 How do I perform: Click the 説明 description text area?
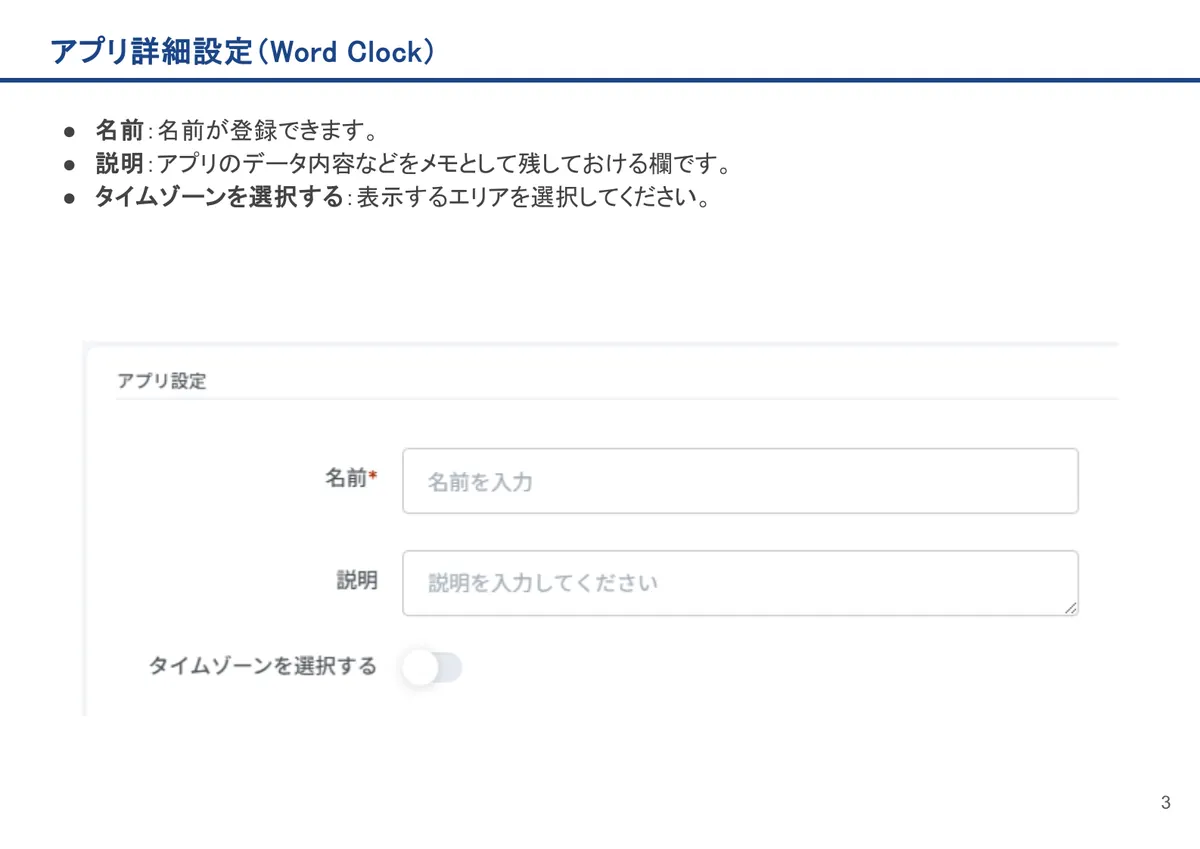[740, 583]
